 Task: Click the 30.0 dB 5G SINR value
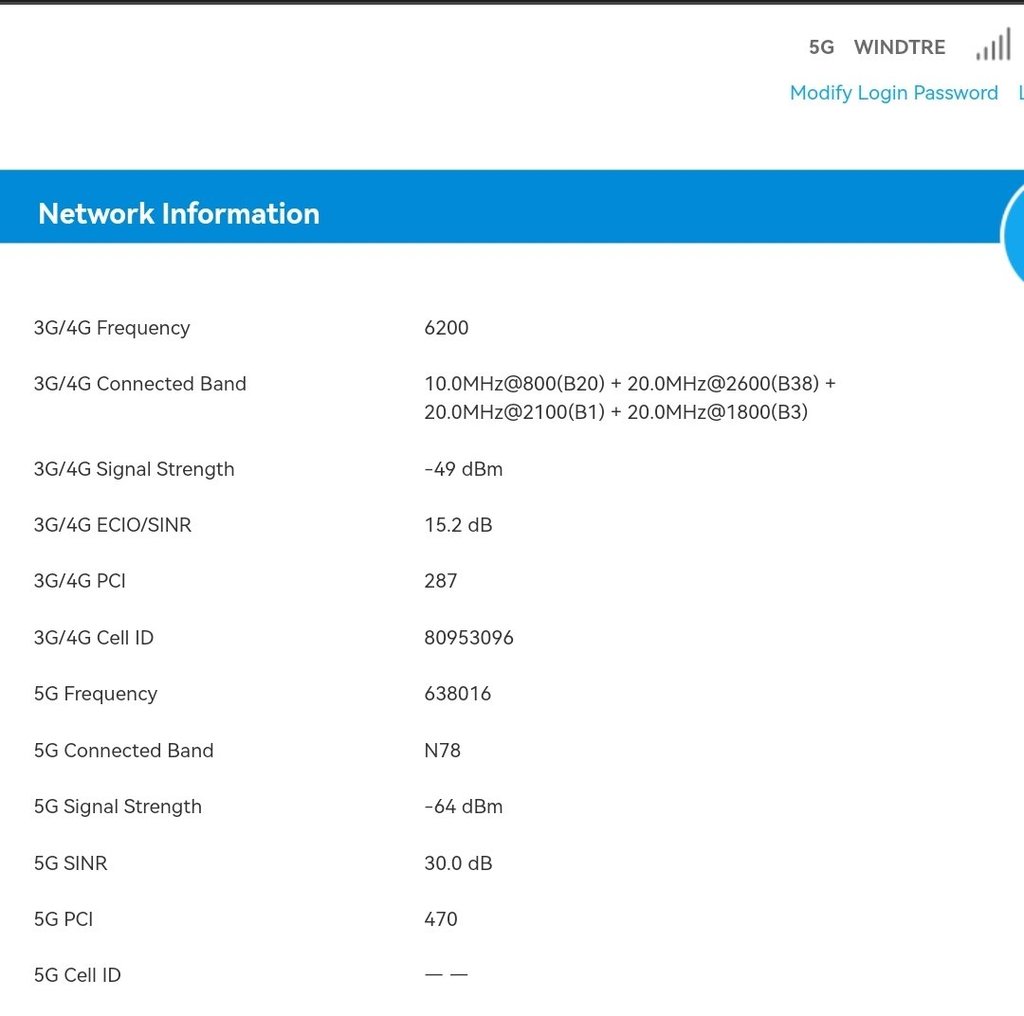(458, 863)
